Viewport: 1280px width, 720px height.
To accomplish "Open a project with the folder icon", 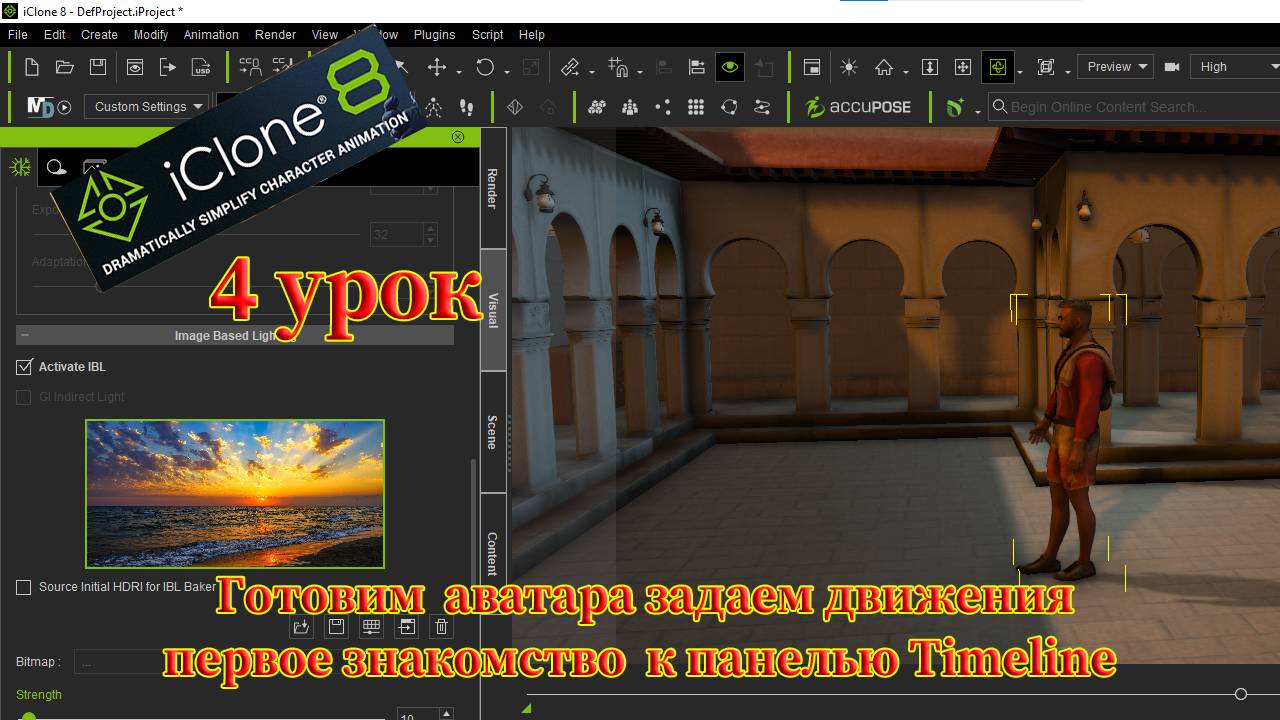I will [65, 67].
